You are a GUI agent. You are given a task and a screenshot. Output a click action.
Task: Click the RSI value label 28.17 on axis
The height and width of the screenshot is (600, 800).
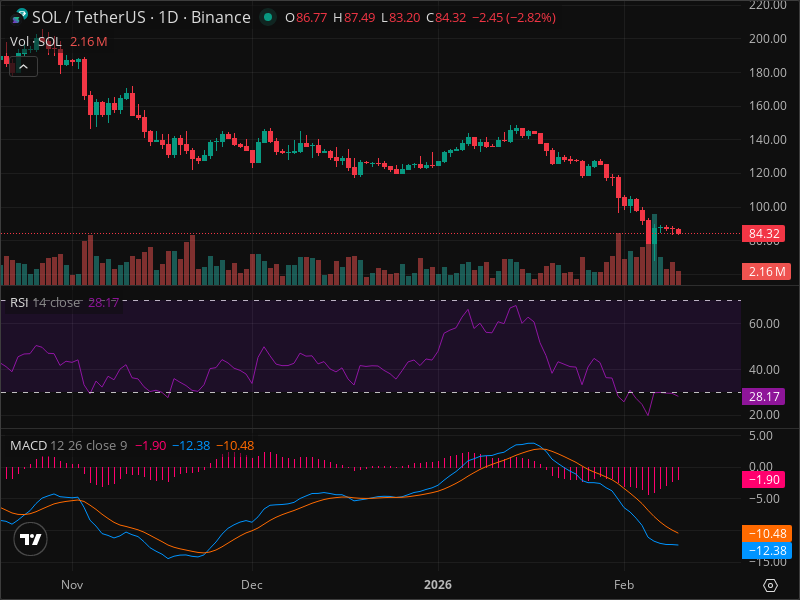764,396
